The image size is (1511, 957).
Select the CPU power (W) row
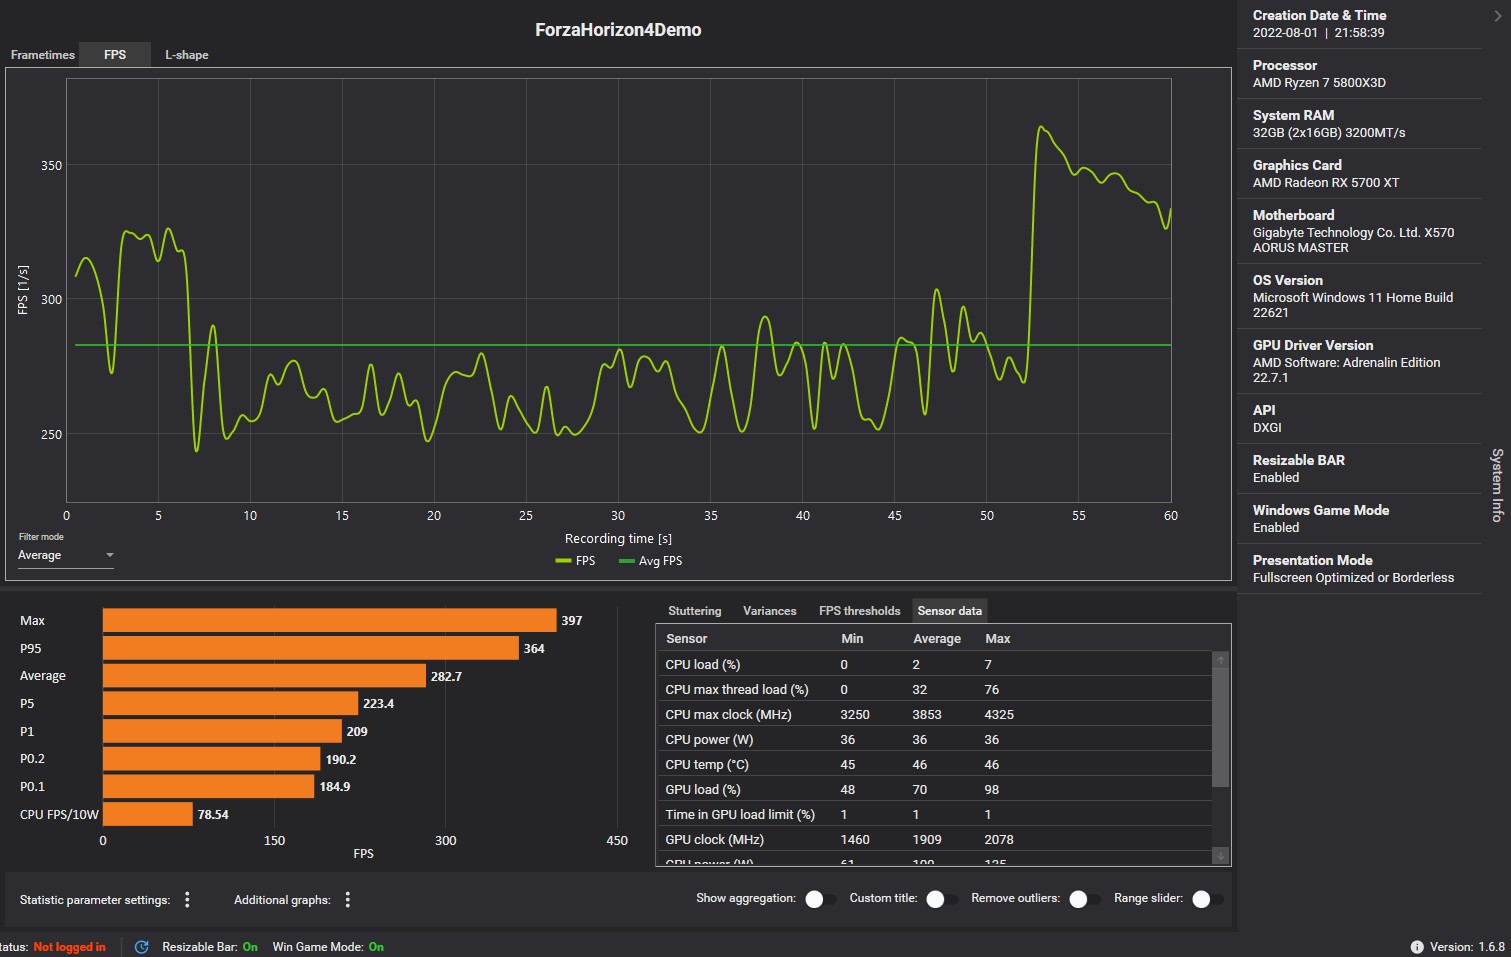tap(934, 739)
